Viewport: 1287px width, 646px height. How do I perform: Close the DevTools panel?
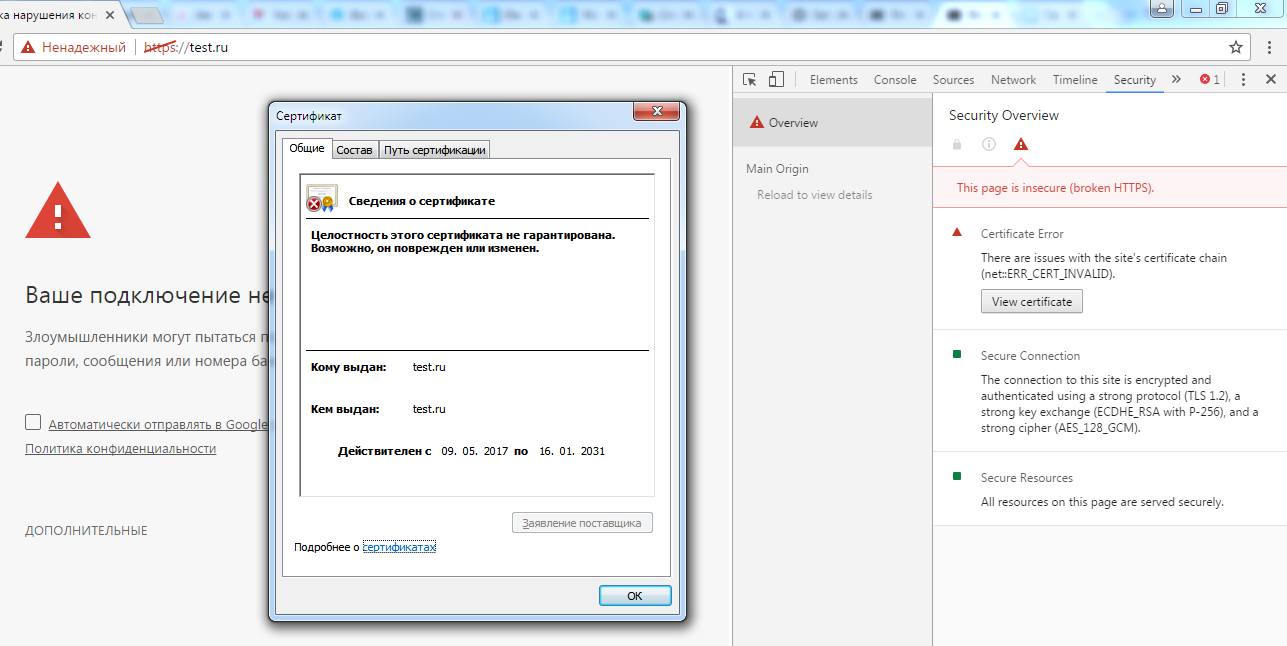pyautogui.click(x=1271, y=80)
